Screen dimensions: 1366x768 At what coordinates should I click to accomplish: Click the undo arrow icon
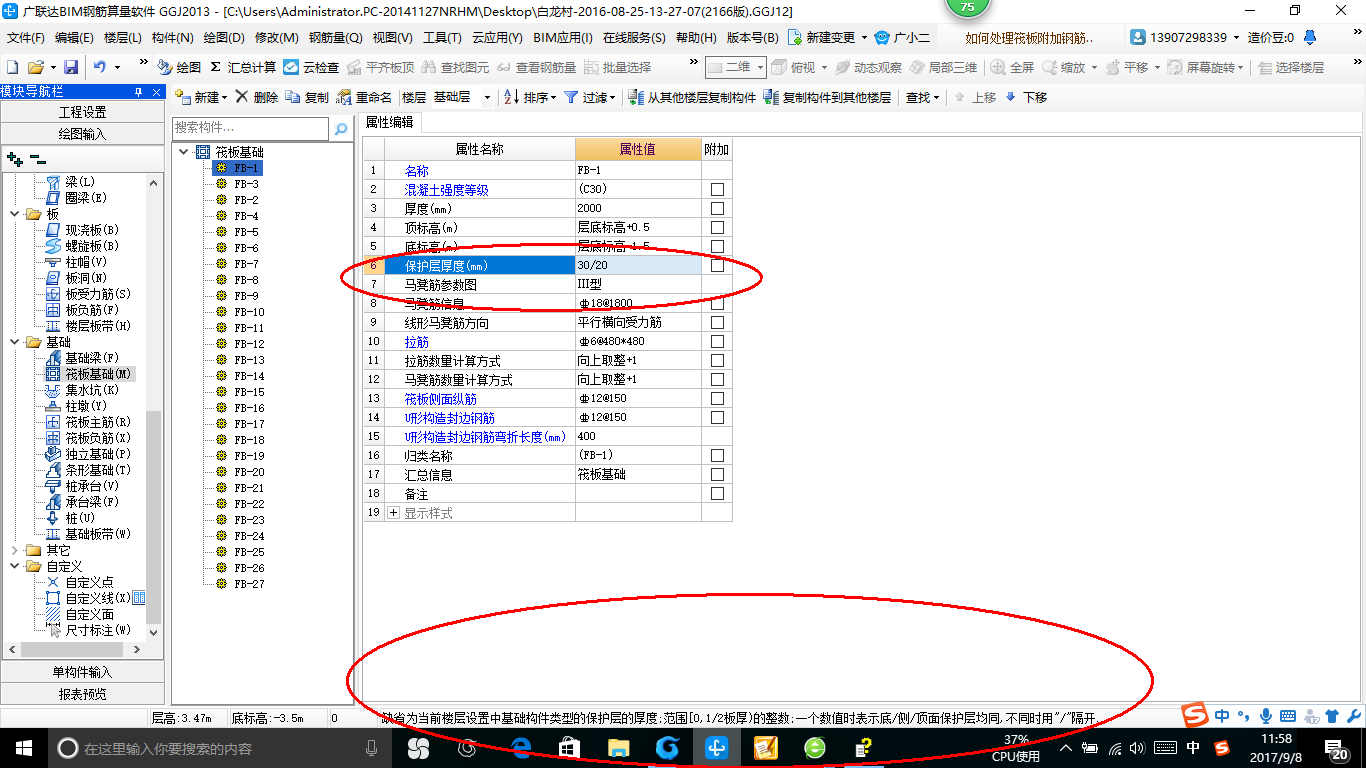pos(99,67)
